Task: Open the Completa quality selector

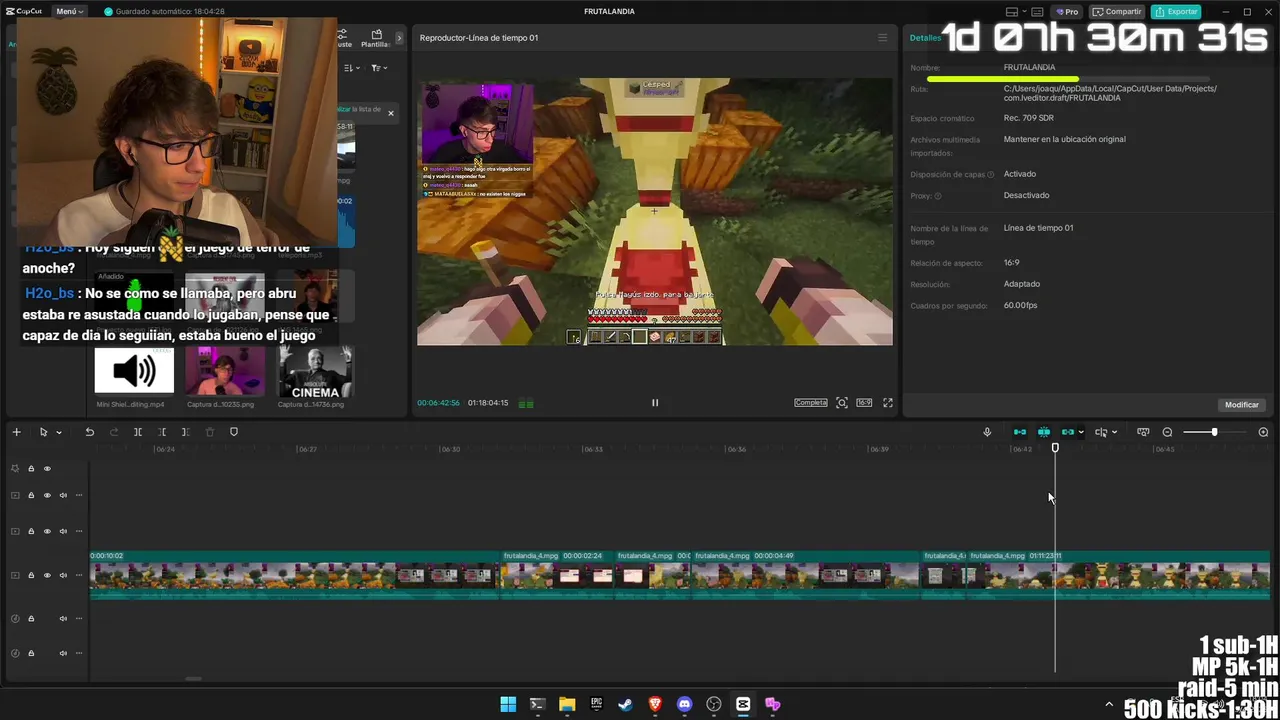Action: (811, 403)
